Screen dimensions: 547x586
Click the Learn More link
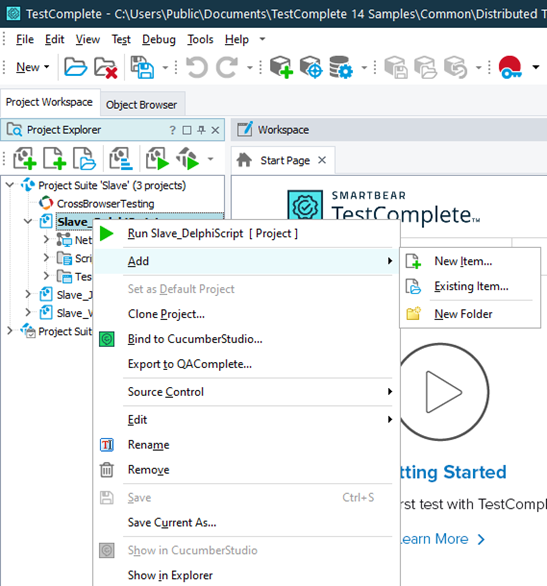(442, 539)
